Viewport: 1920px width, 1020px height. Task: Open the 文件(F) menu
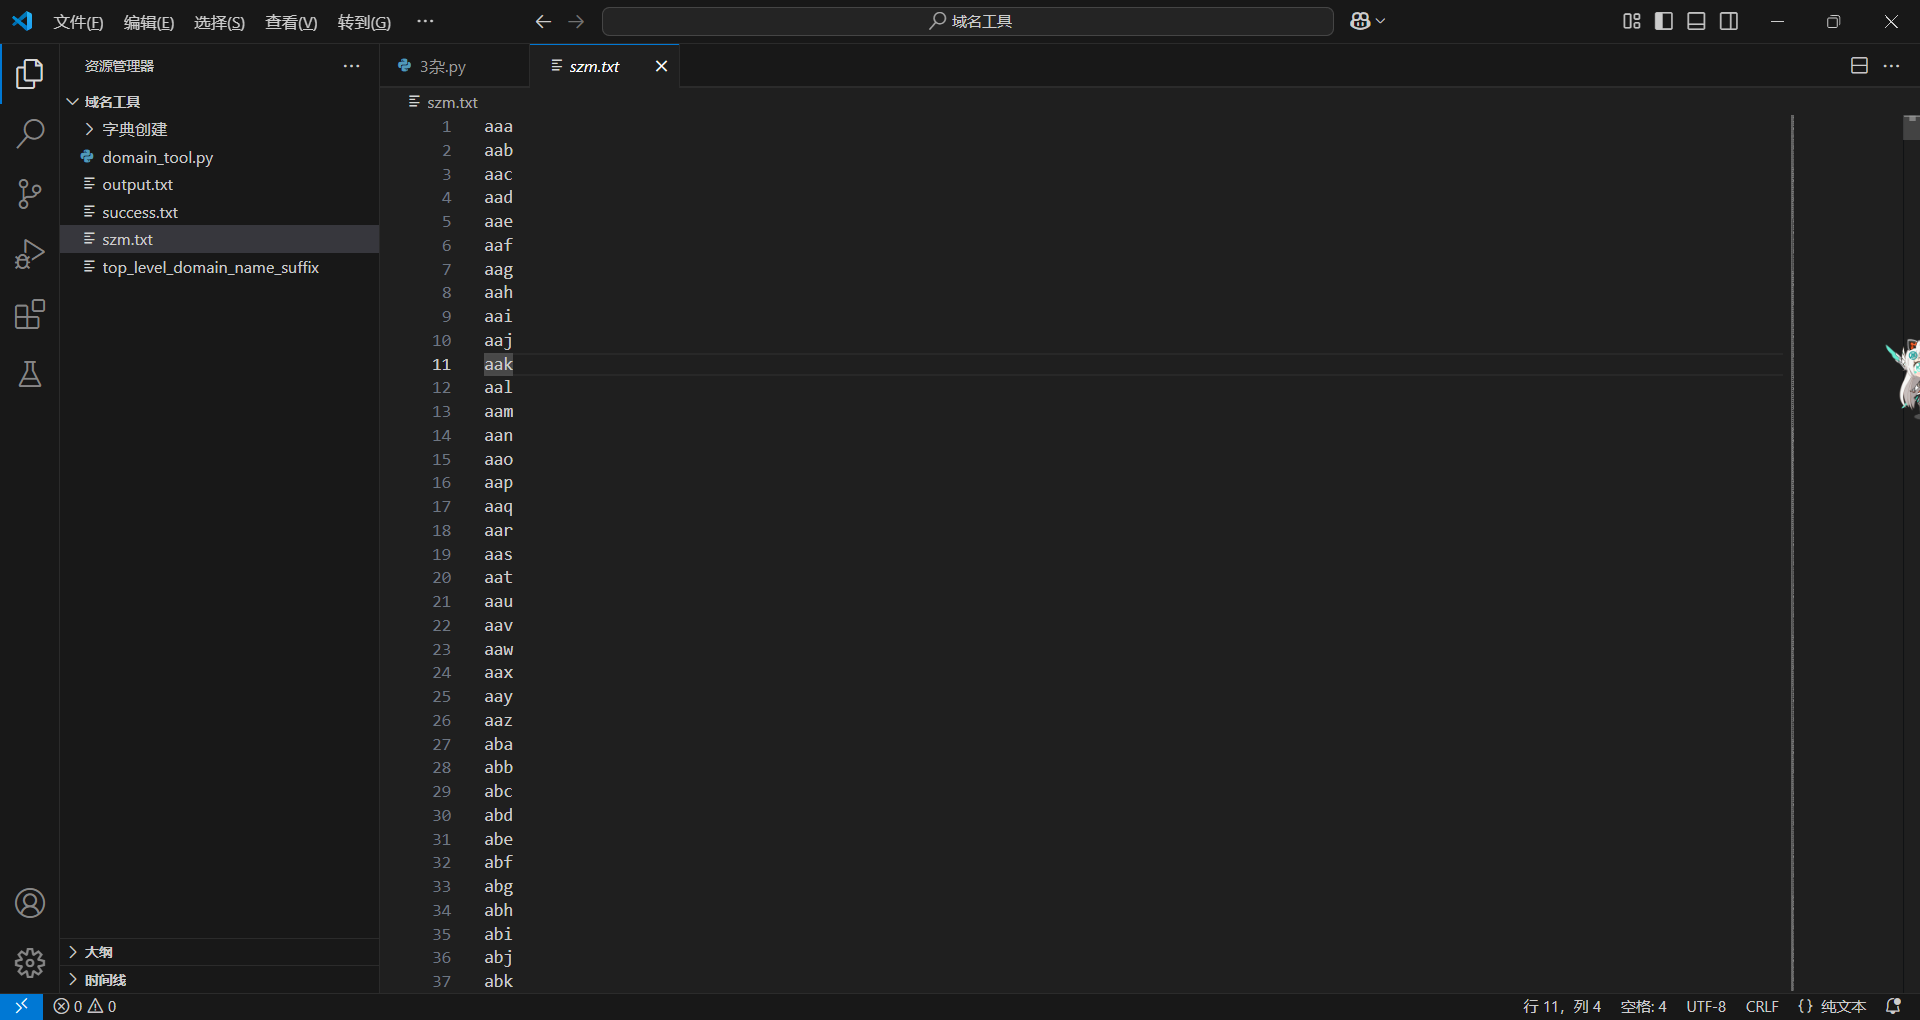coord(78,22)
